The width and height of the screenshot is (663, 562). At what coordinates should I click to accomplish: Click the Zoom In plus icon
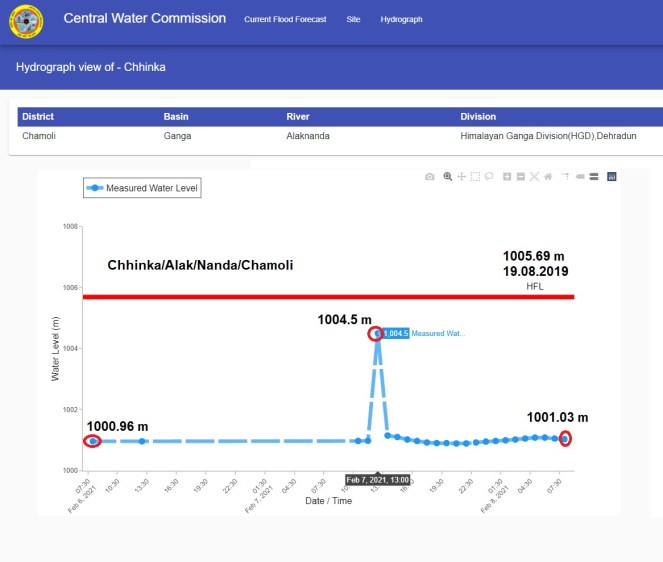(x=508, y=177)
